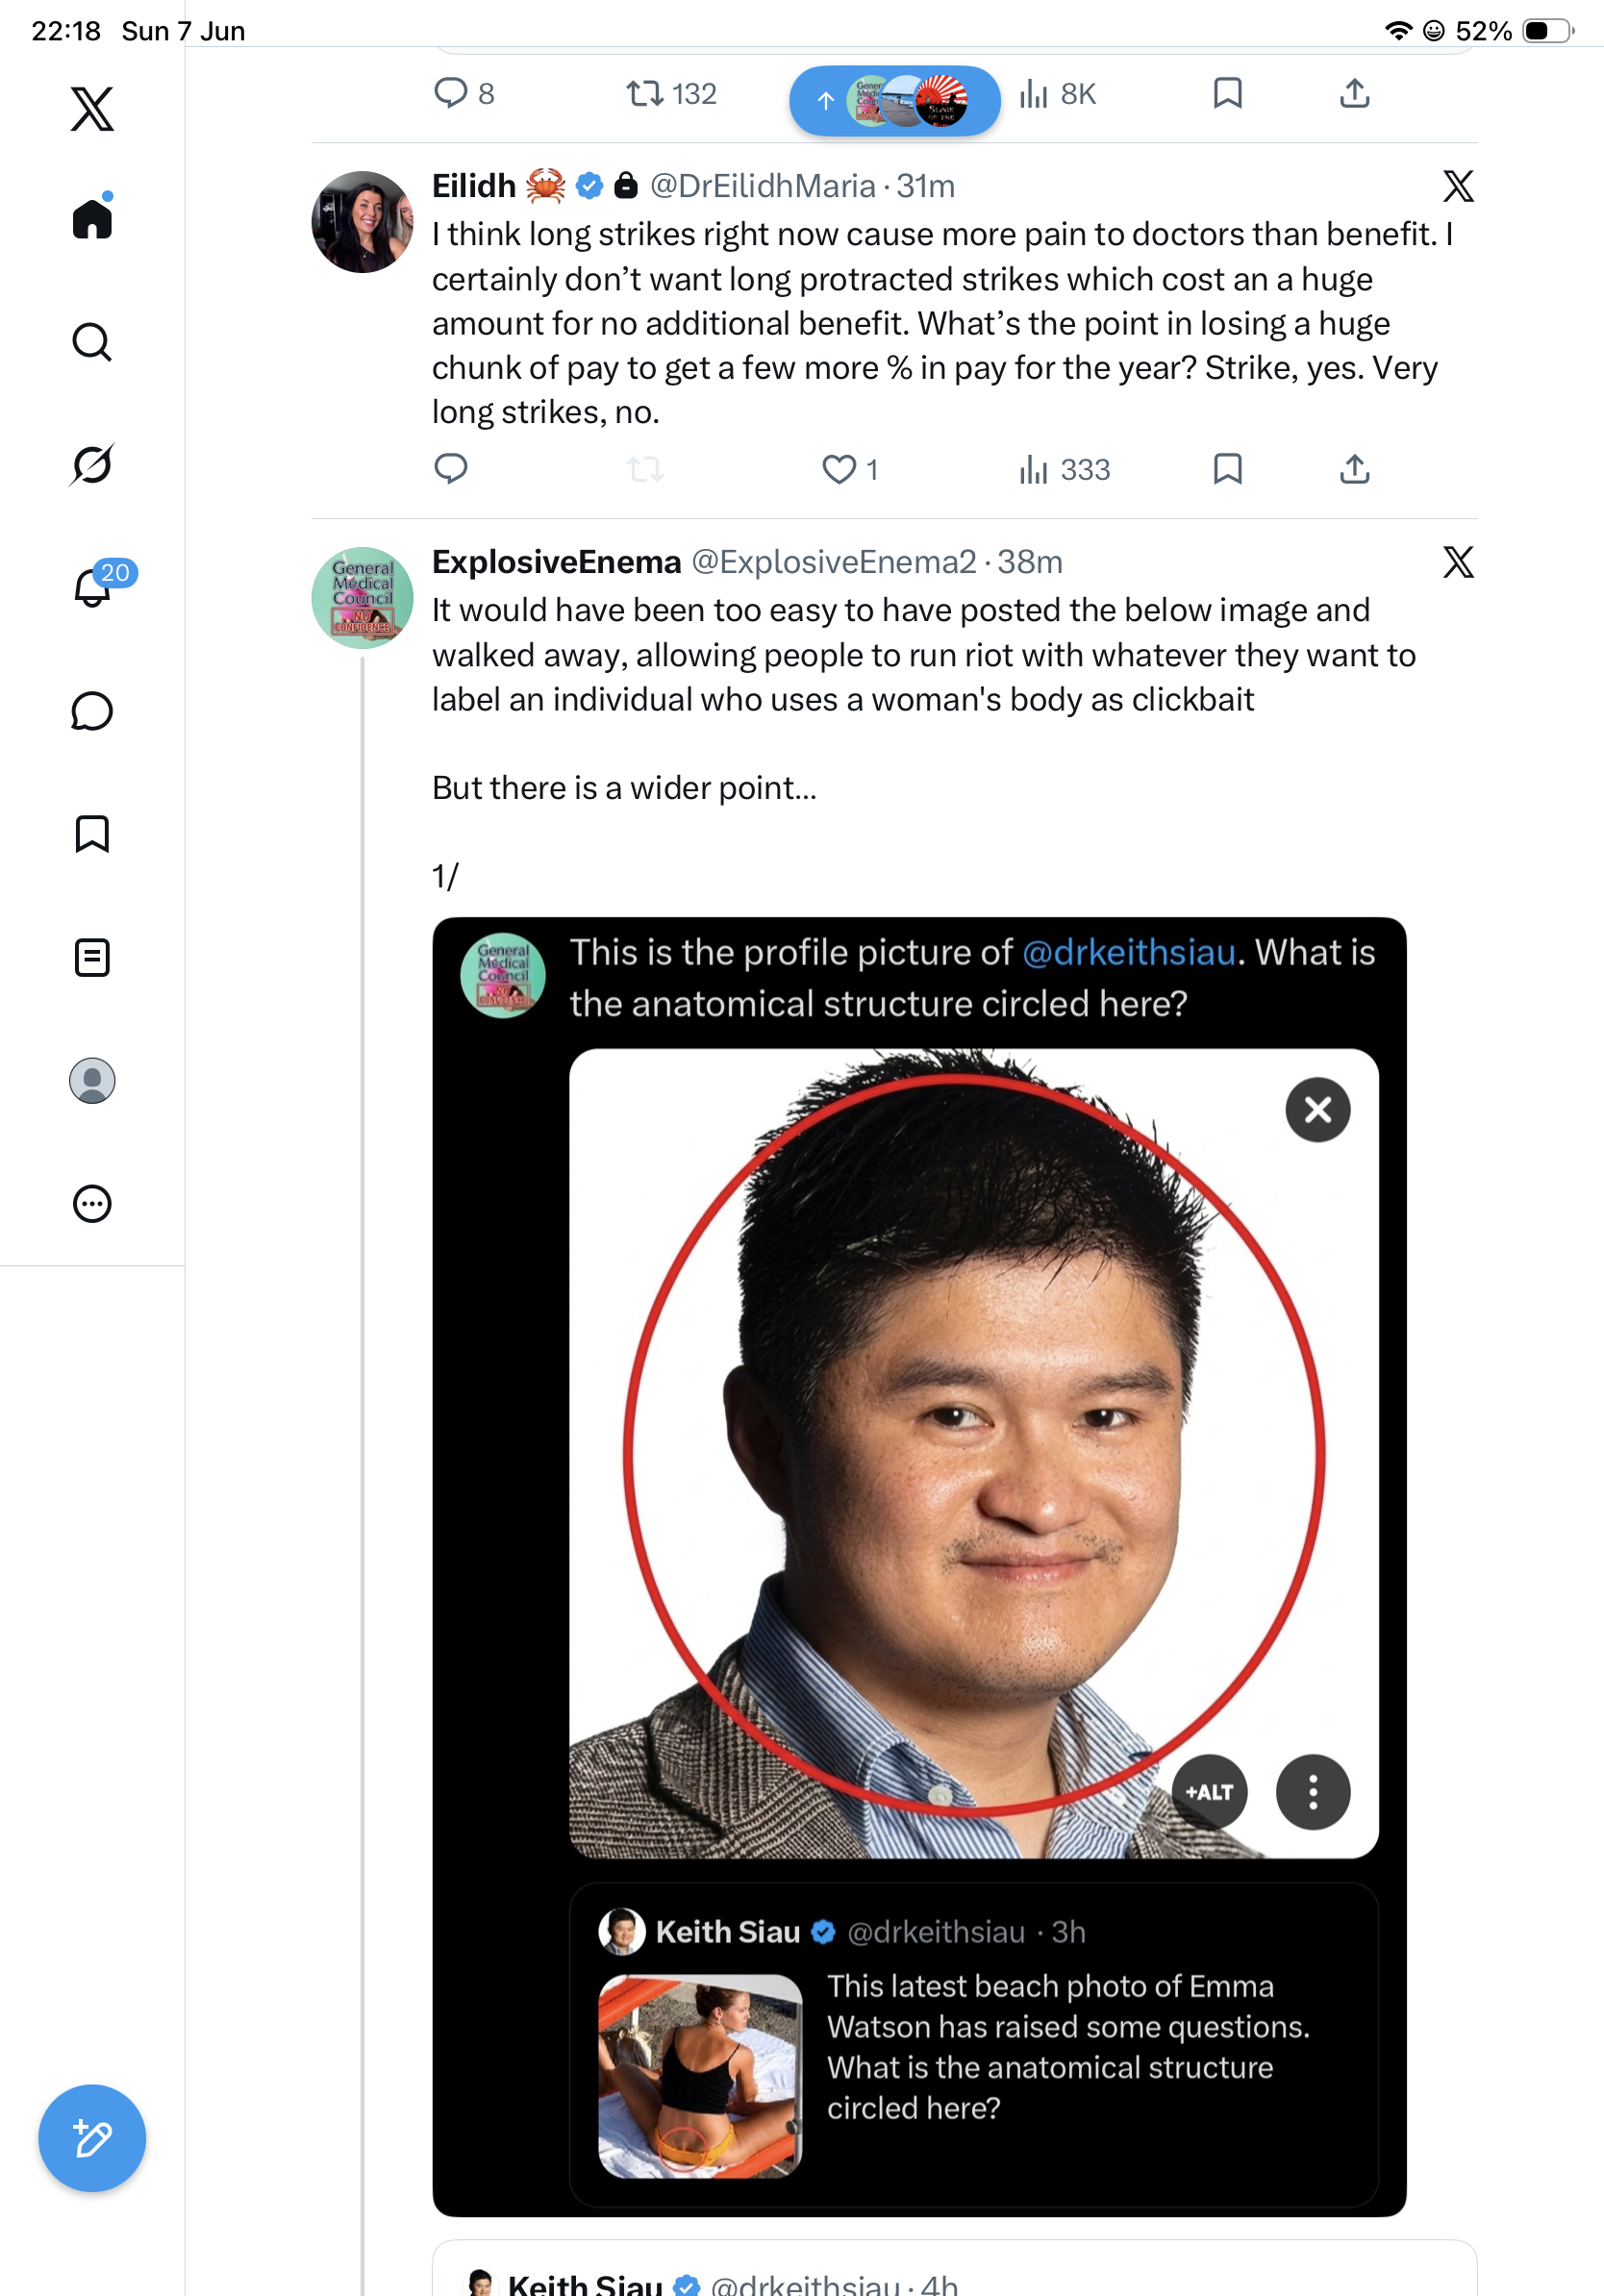Remove the attached image with X

1317,1110
